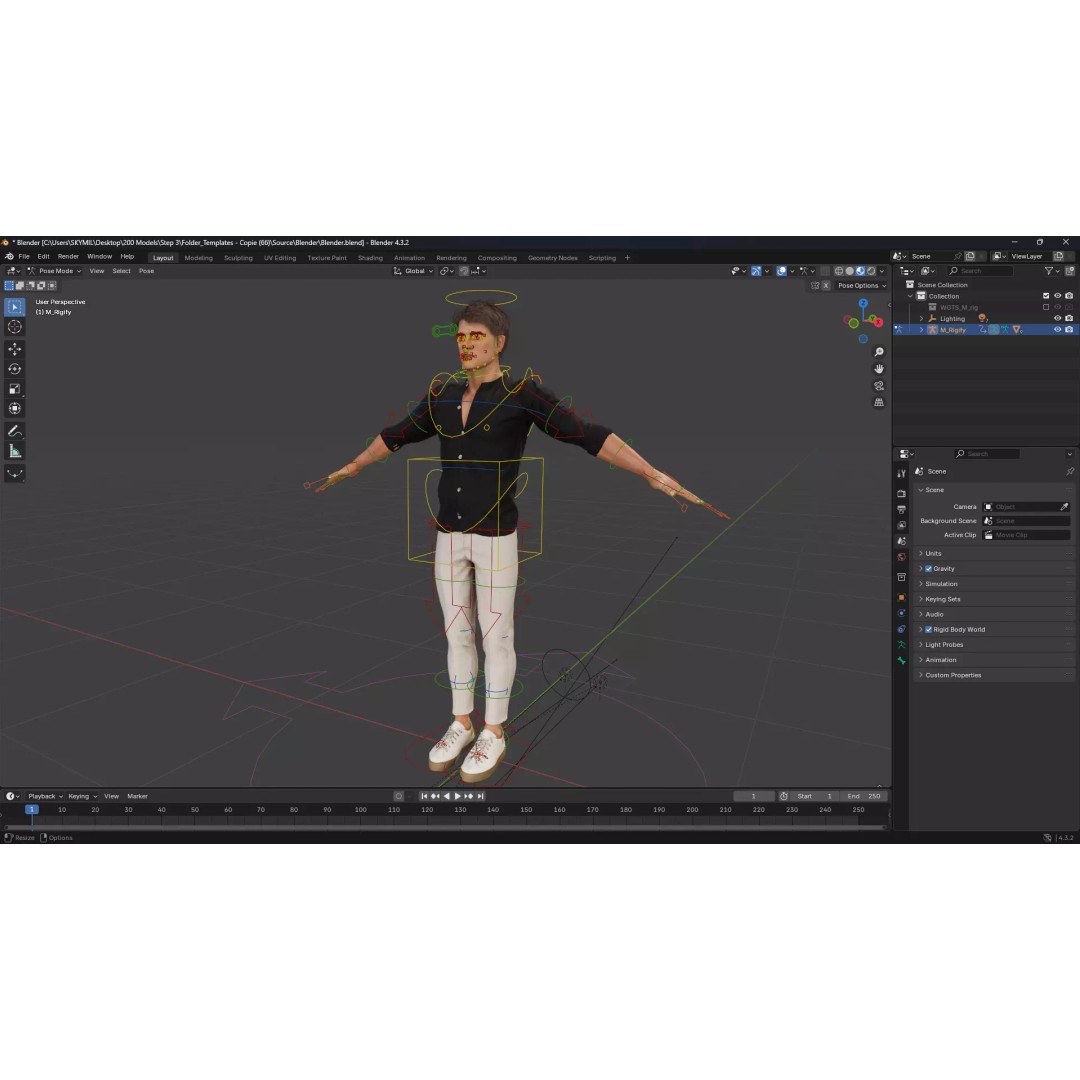Pick the Breakdowner pose tool
Viewport: 1080px width, 1080px height.
click(14, 474)
